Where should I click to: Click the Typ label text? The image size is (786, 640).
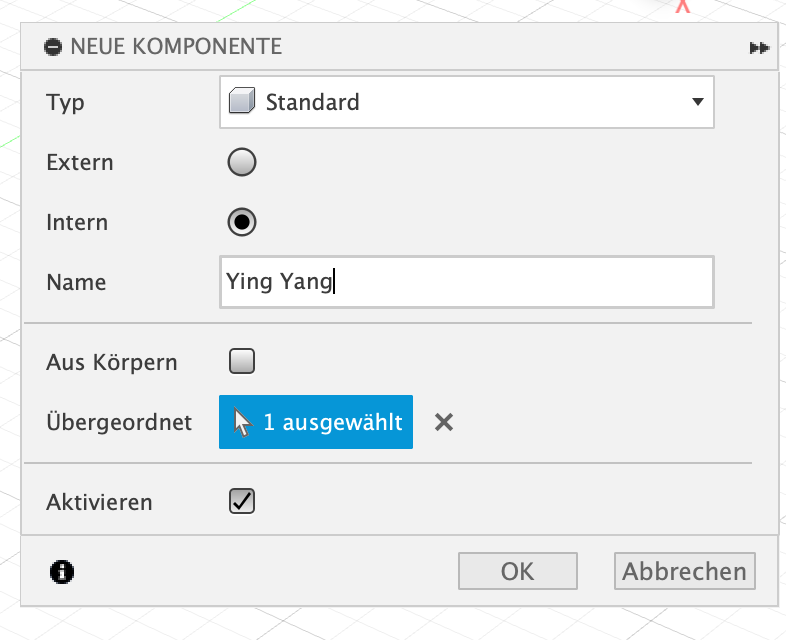point(65,102)
